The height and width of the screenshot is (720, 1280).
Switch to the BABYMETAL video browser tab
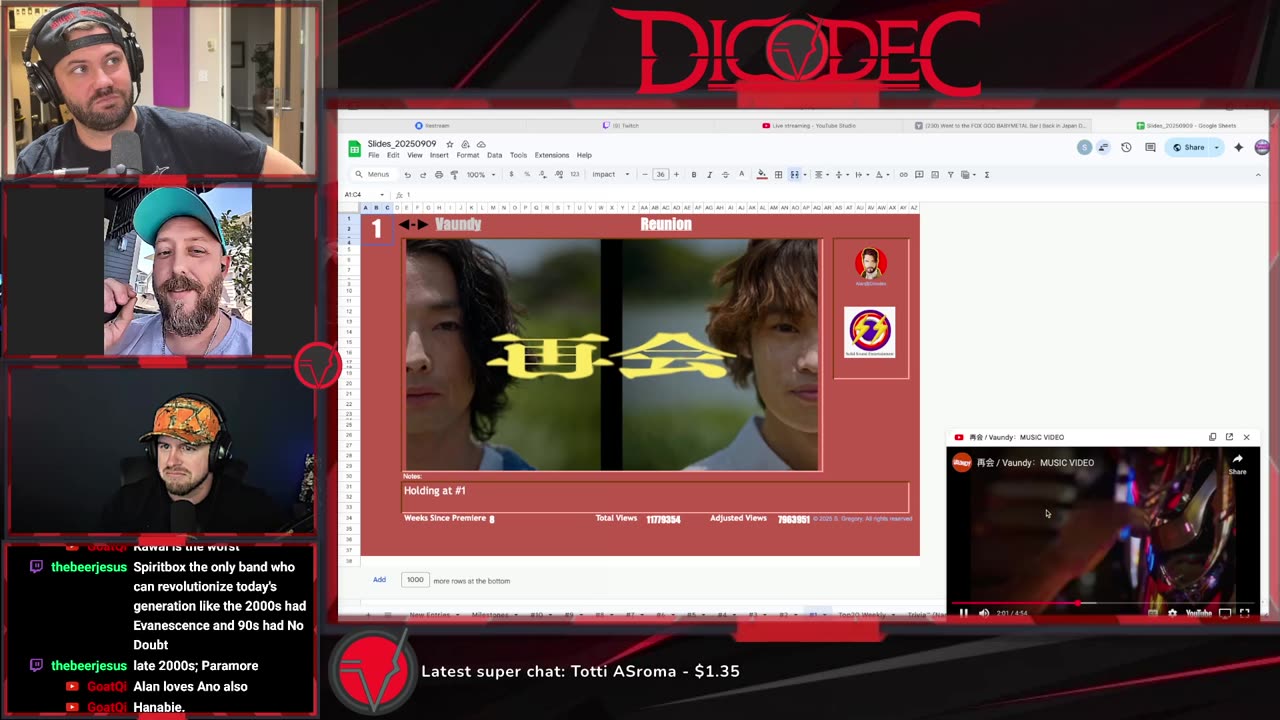(x=1000, y=126)
